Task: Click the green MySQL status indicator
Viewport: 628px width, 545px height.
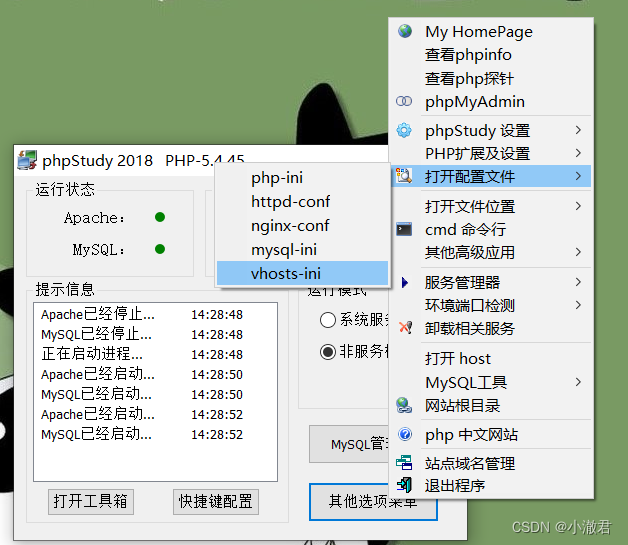Action: tap(160, 249)
